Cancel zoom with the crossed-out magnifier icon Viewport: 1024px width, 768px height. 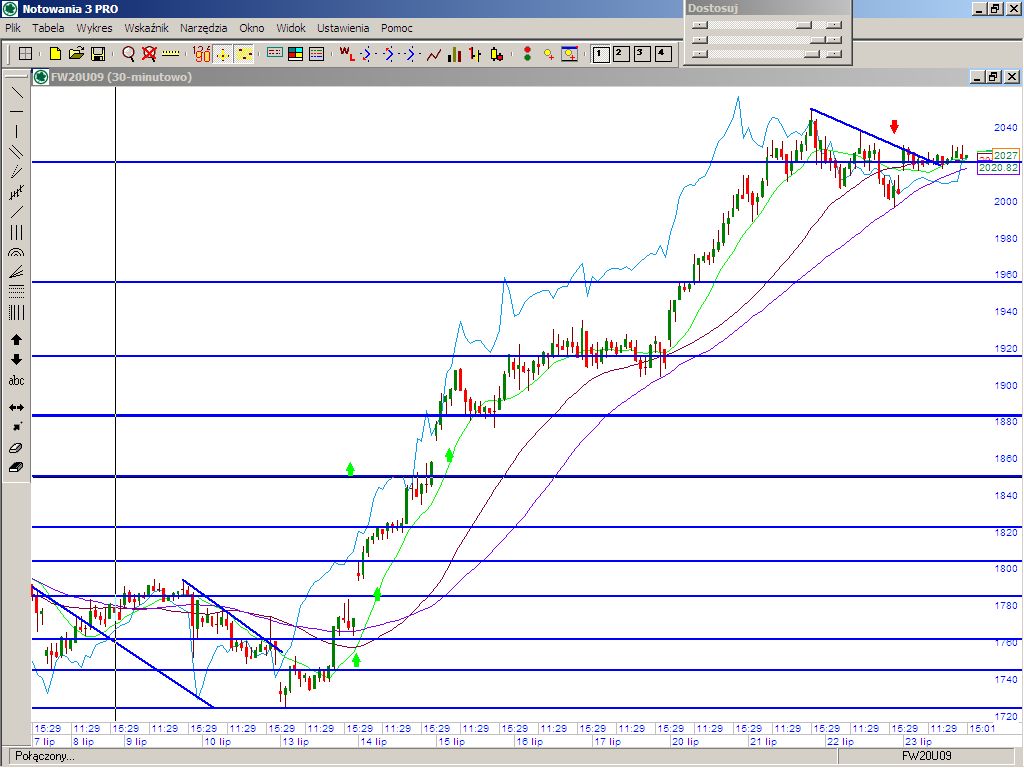coord(150,54)
